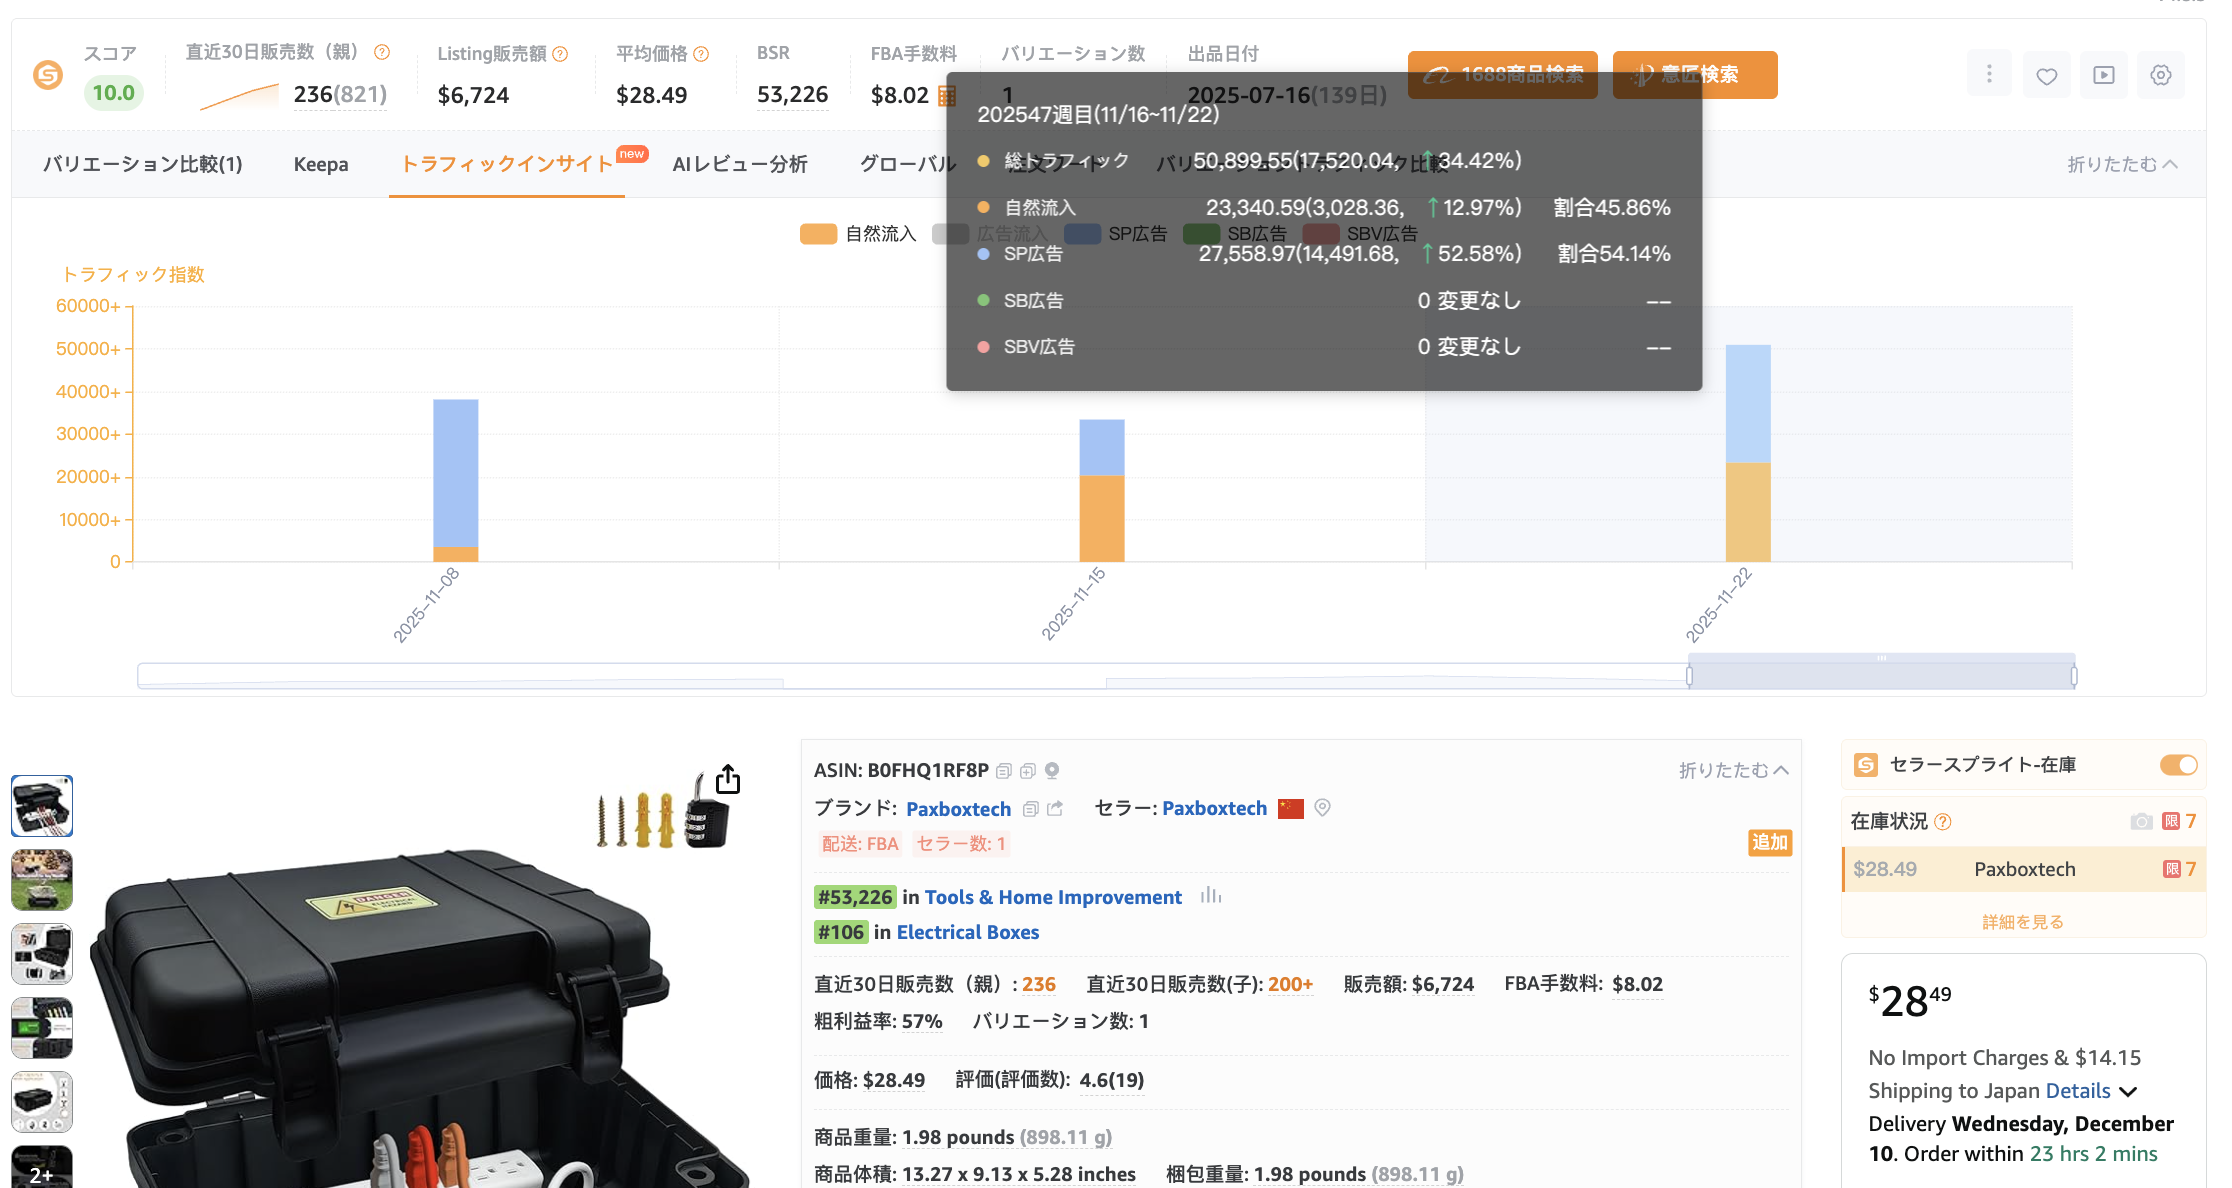Add product to favorites via heart icon

pyautogui.click(x=2046, y=74)
